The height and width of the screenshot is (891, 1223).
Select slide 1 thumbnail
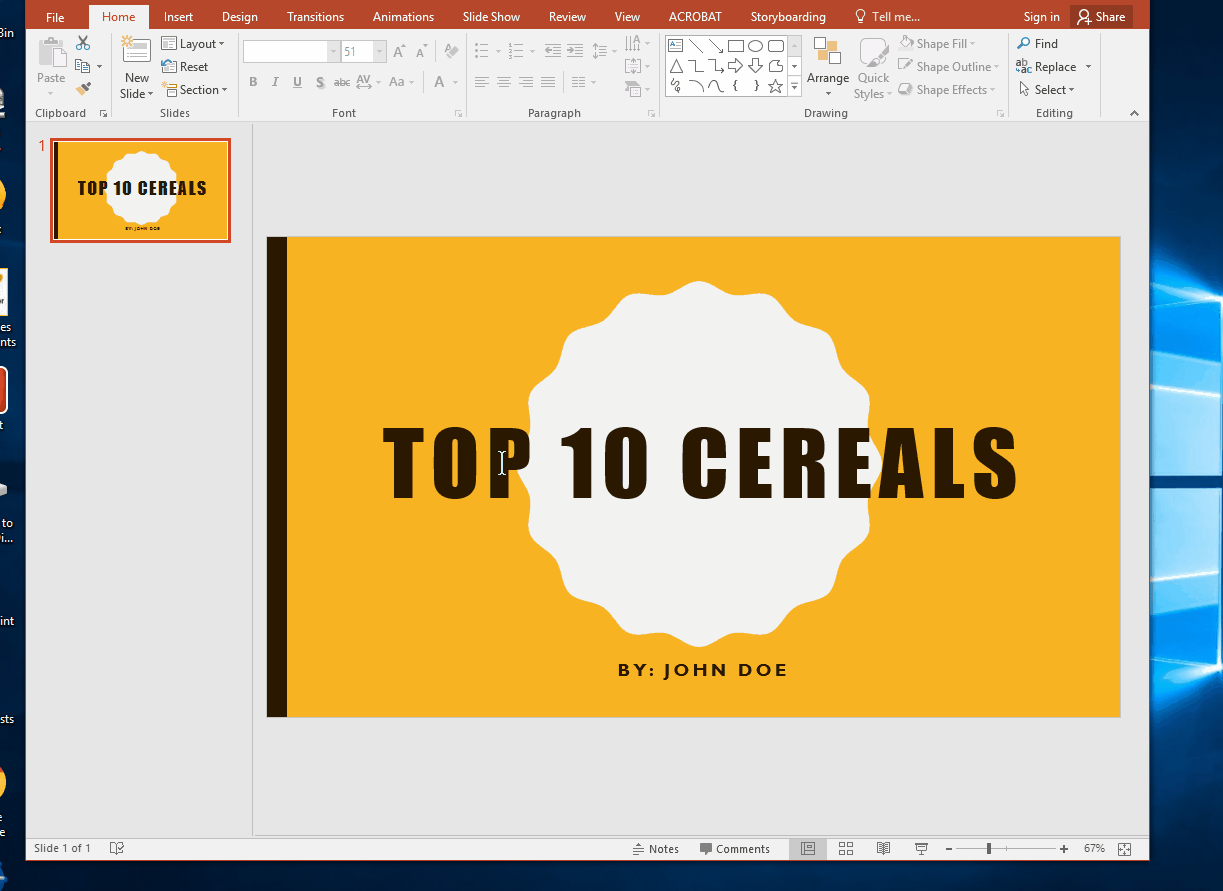pyautogui.click(x=141, y=190)
